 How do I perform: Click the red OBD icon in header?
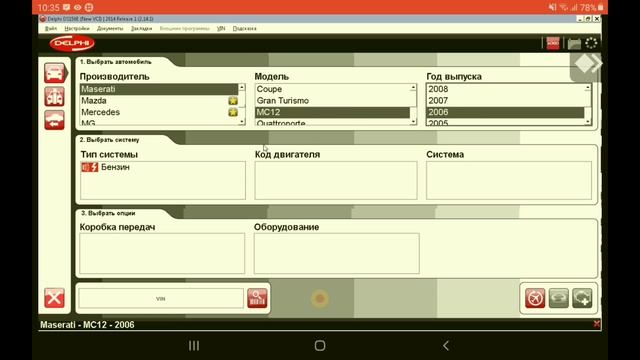[553, 43]
